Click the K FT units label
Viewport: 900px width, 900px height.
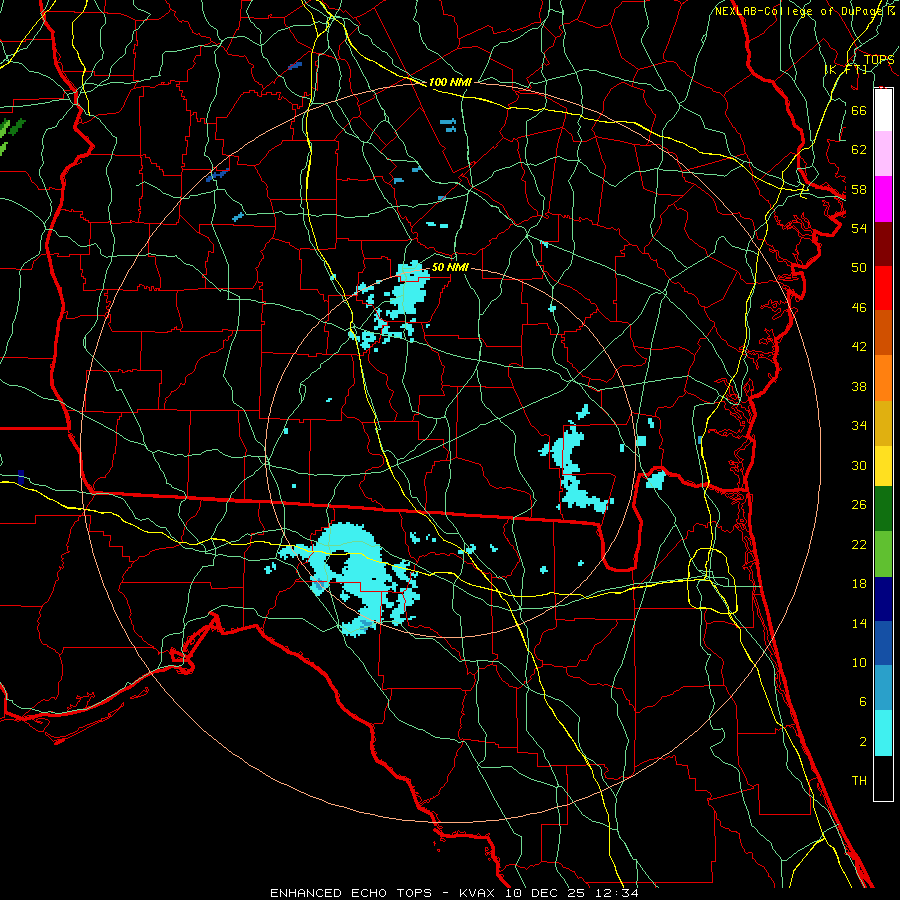pyautogui.click(x=846, y=69)
